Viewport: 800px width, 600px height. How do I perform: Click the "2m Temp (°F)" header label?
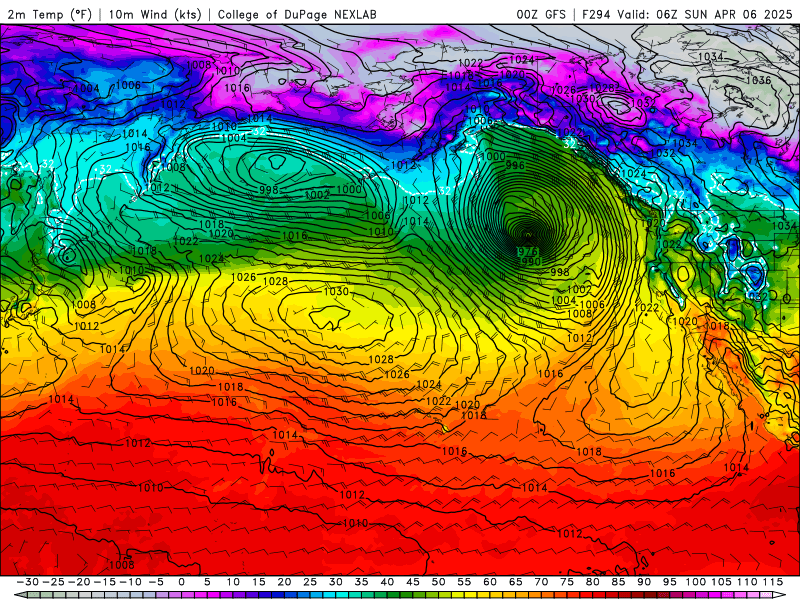click(x=50, y=14)
